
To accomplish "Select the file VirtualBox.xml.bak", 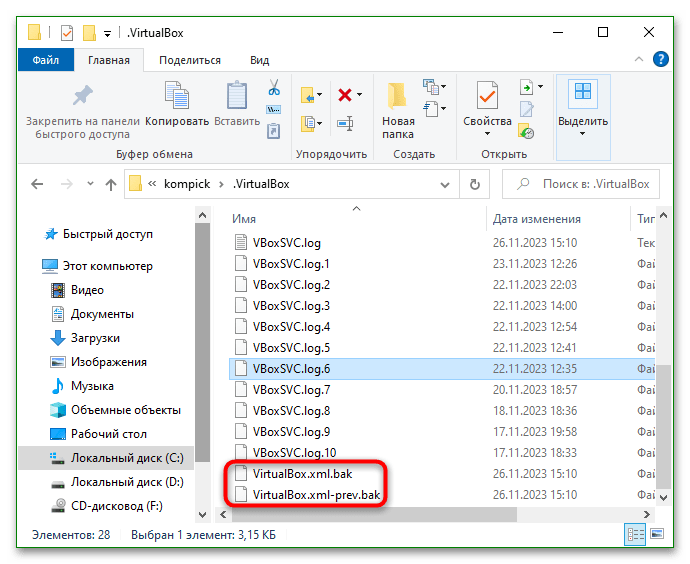I will tap(302, 474).
